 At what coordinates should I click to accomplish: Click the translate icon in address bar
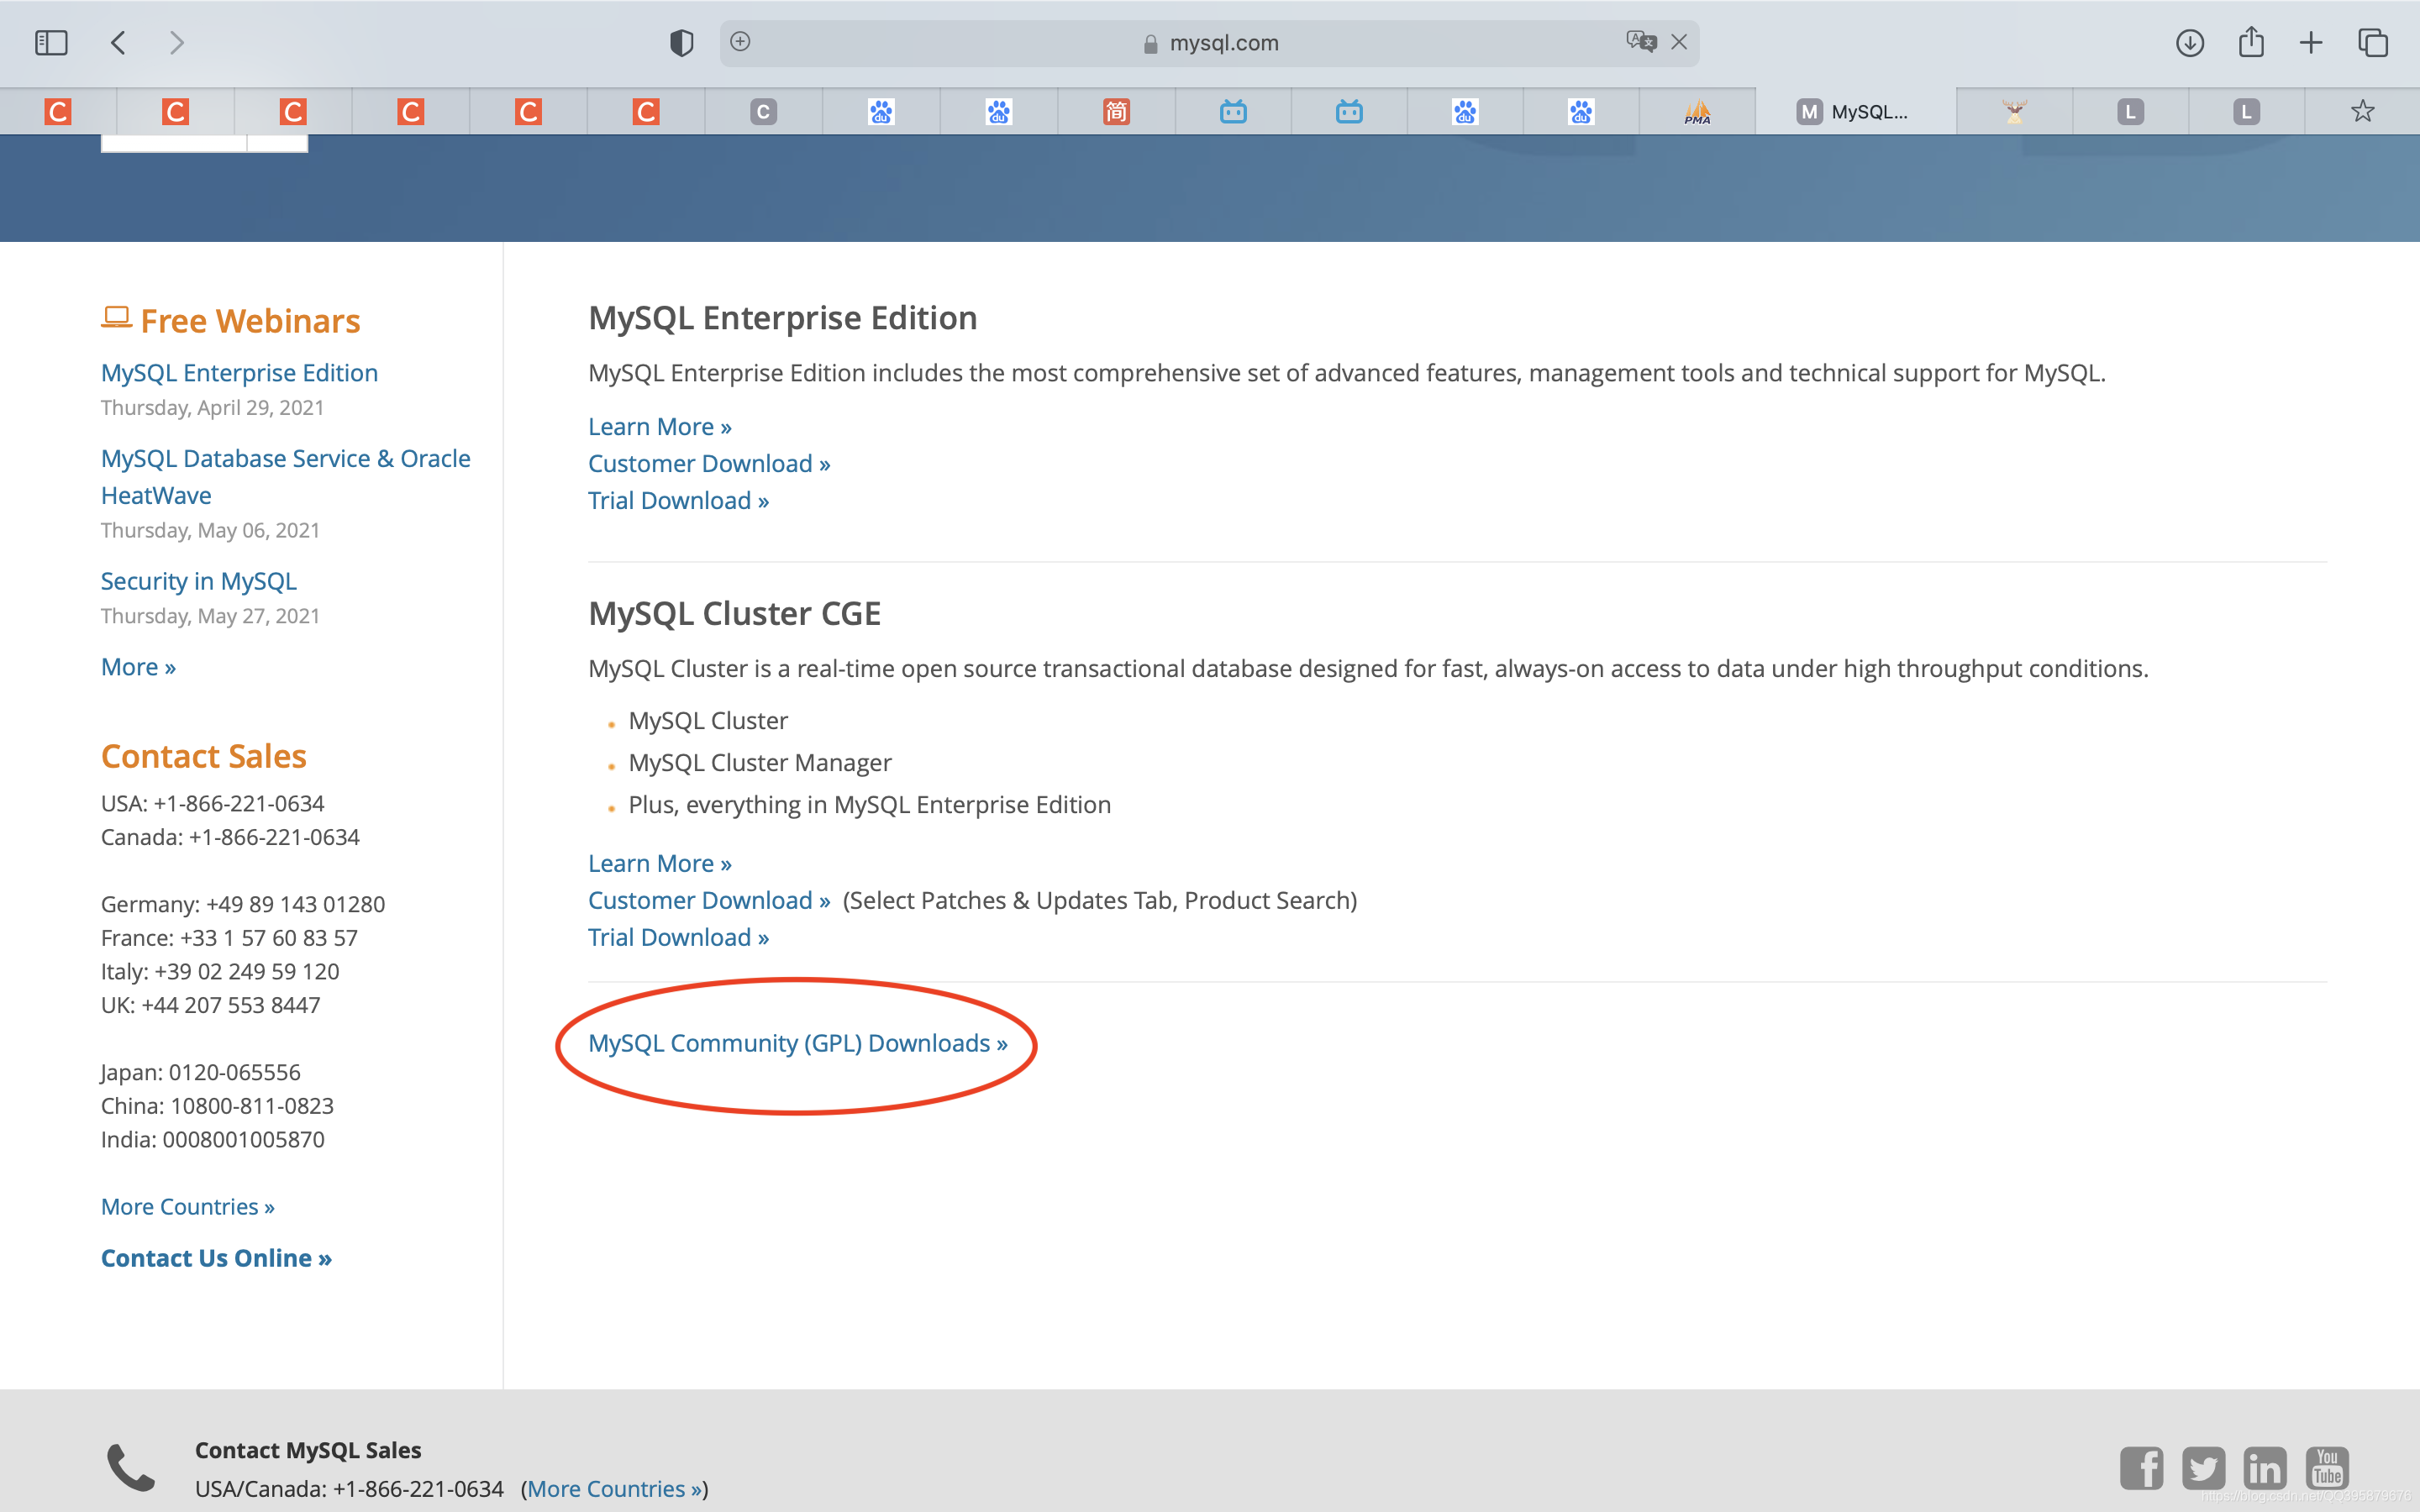coord(1641,42)
